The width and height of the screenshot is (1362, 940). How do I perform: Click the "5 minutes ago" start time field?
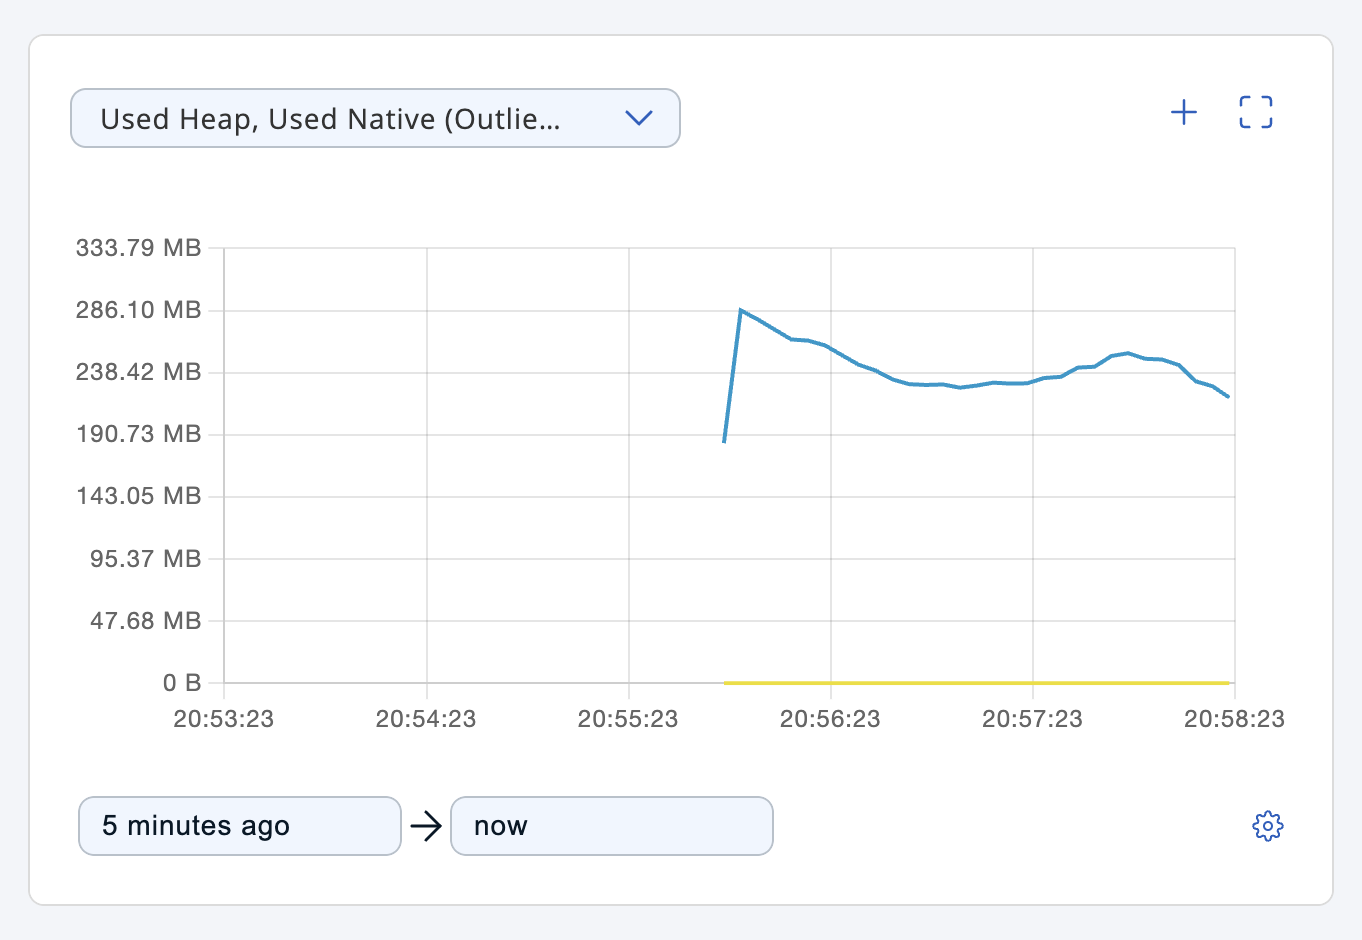pyautogui.click(x=240, y=826)
